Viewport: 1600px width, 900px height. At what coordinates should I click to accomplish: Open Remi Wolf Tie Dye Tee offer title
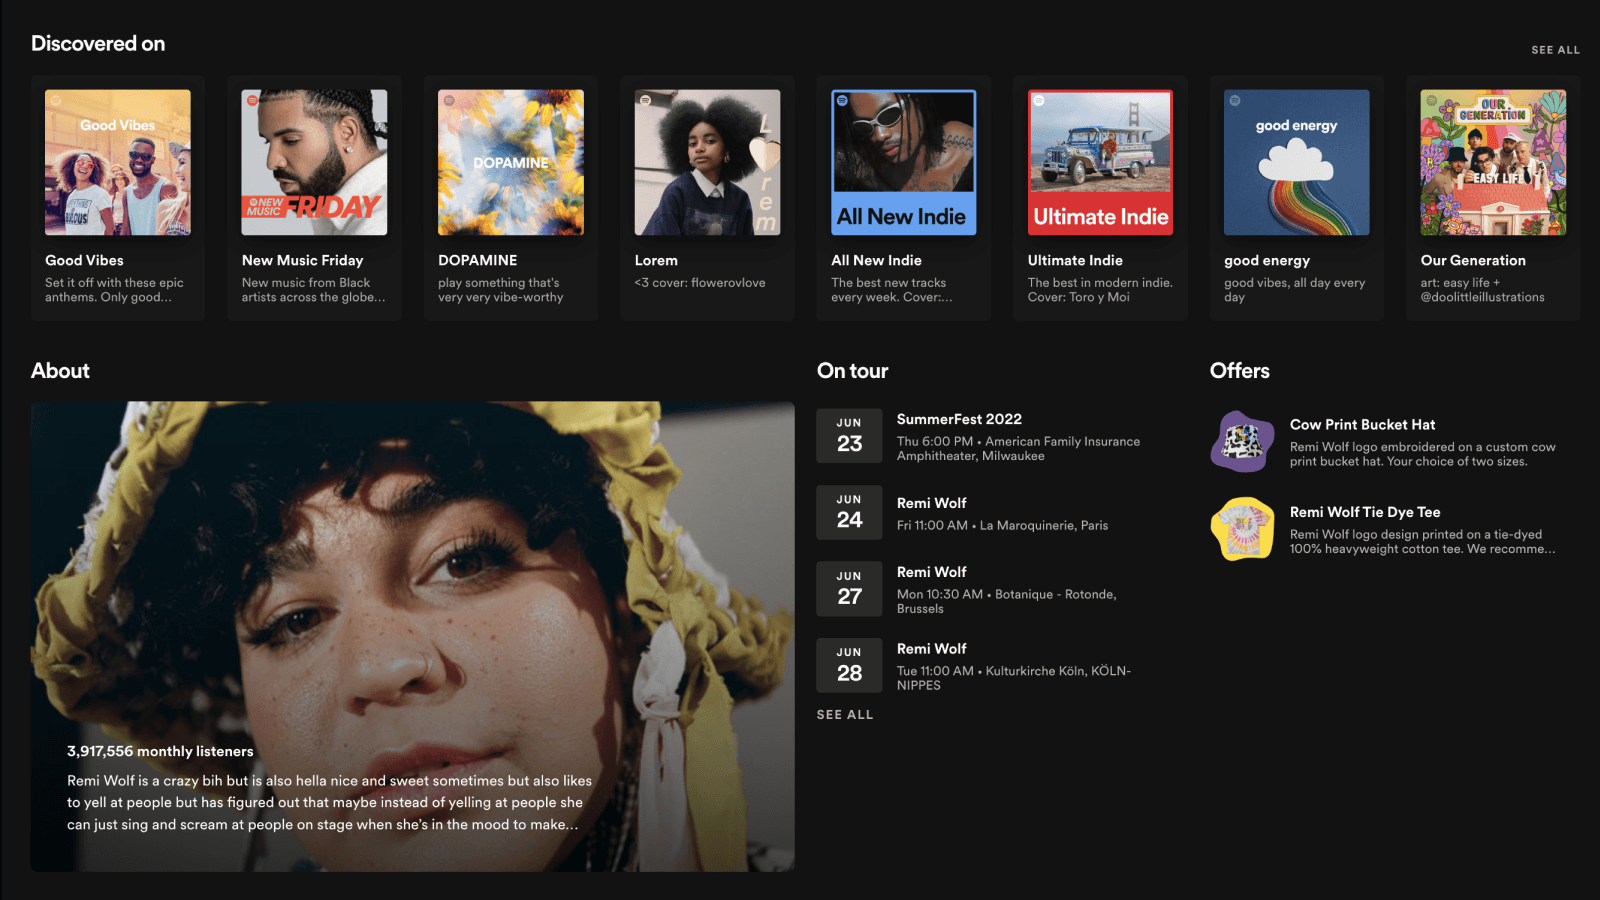1365,512
